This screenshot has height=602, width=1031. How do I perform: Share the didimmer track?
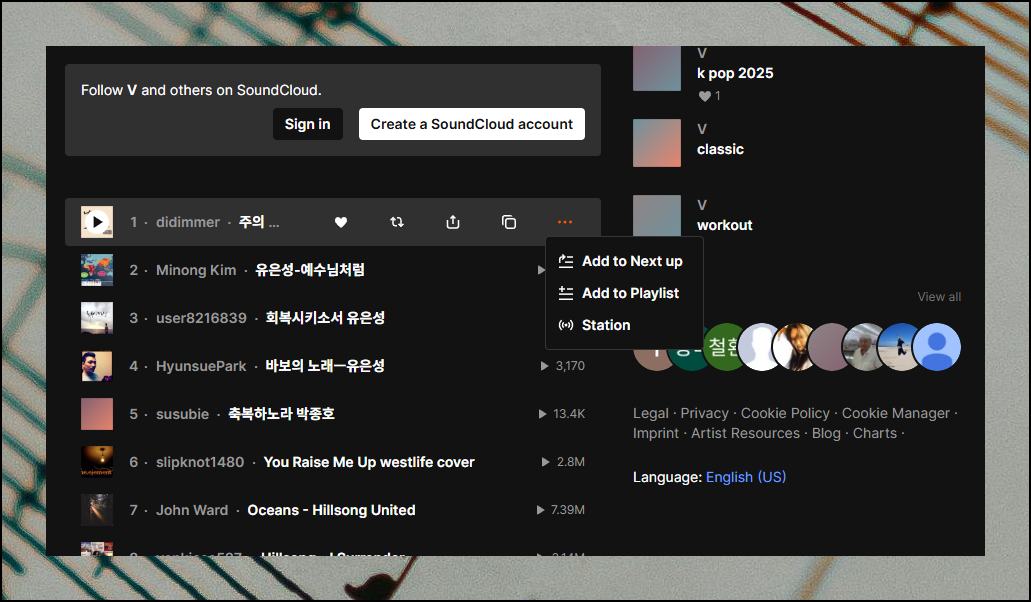453,222
